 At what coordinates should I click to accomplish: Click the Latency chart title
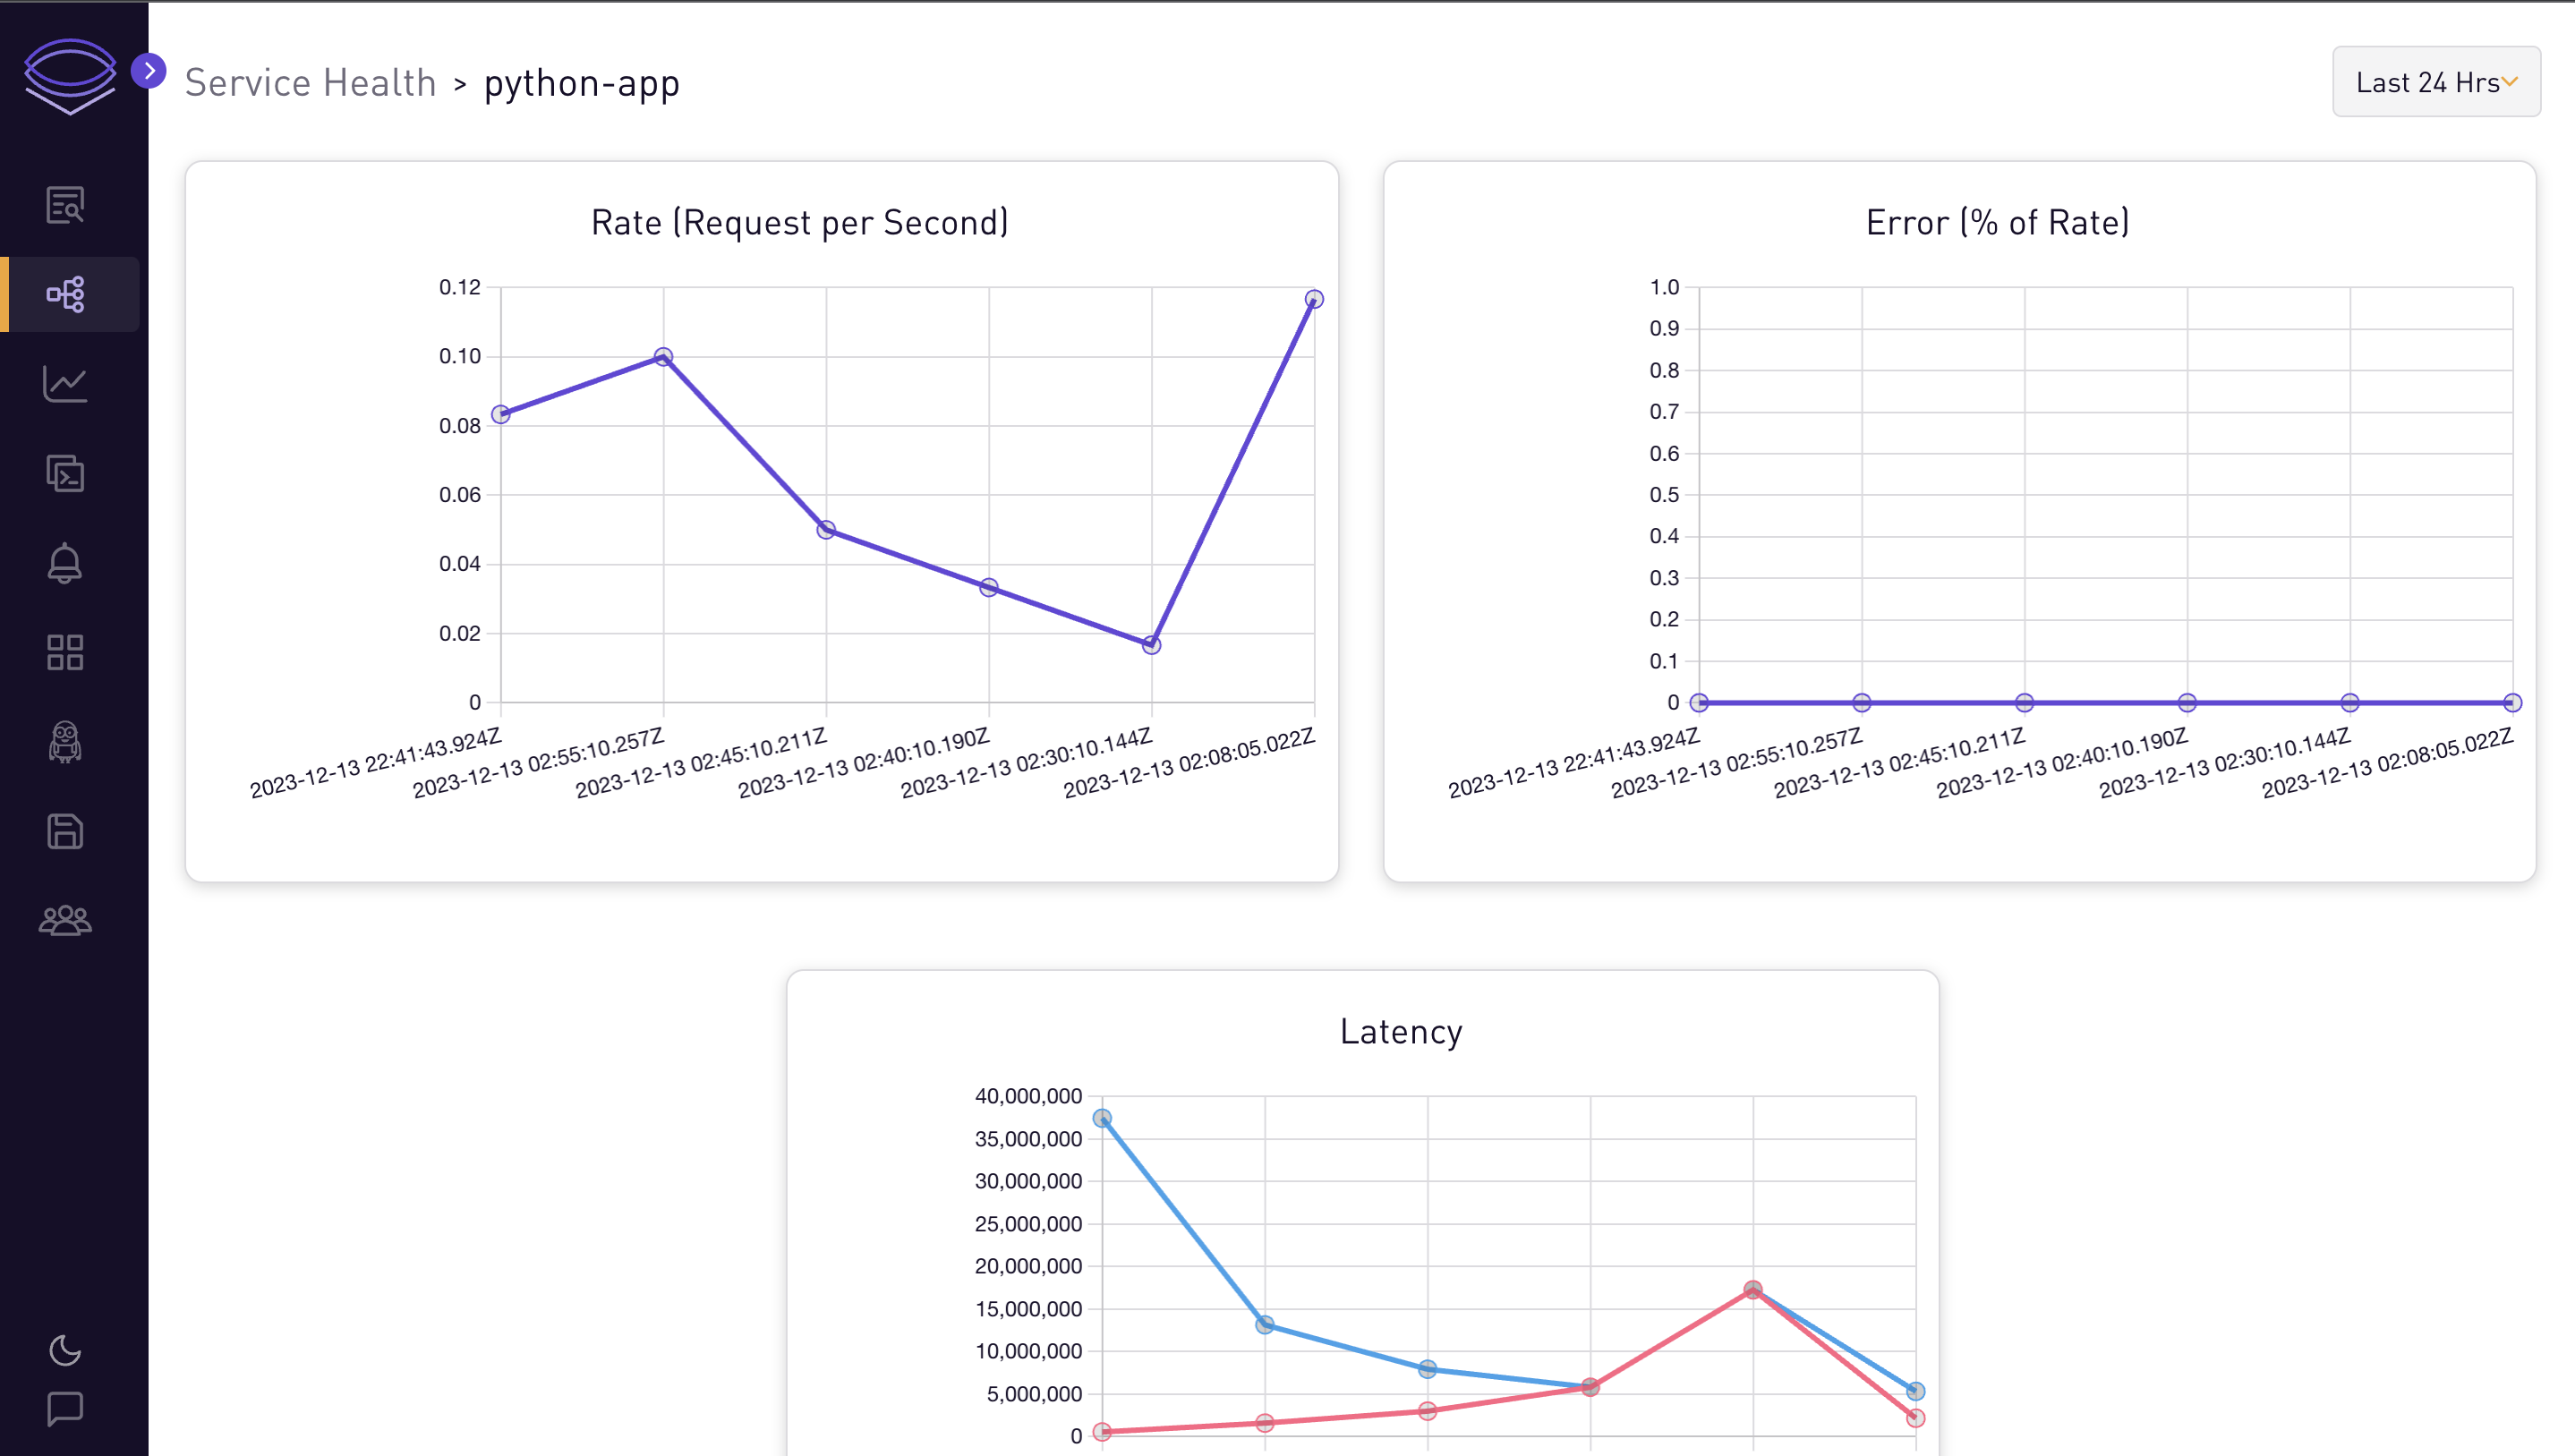(x=1401, y=1031)
